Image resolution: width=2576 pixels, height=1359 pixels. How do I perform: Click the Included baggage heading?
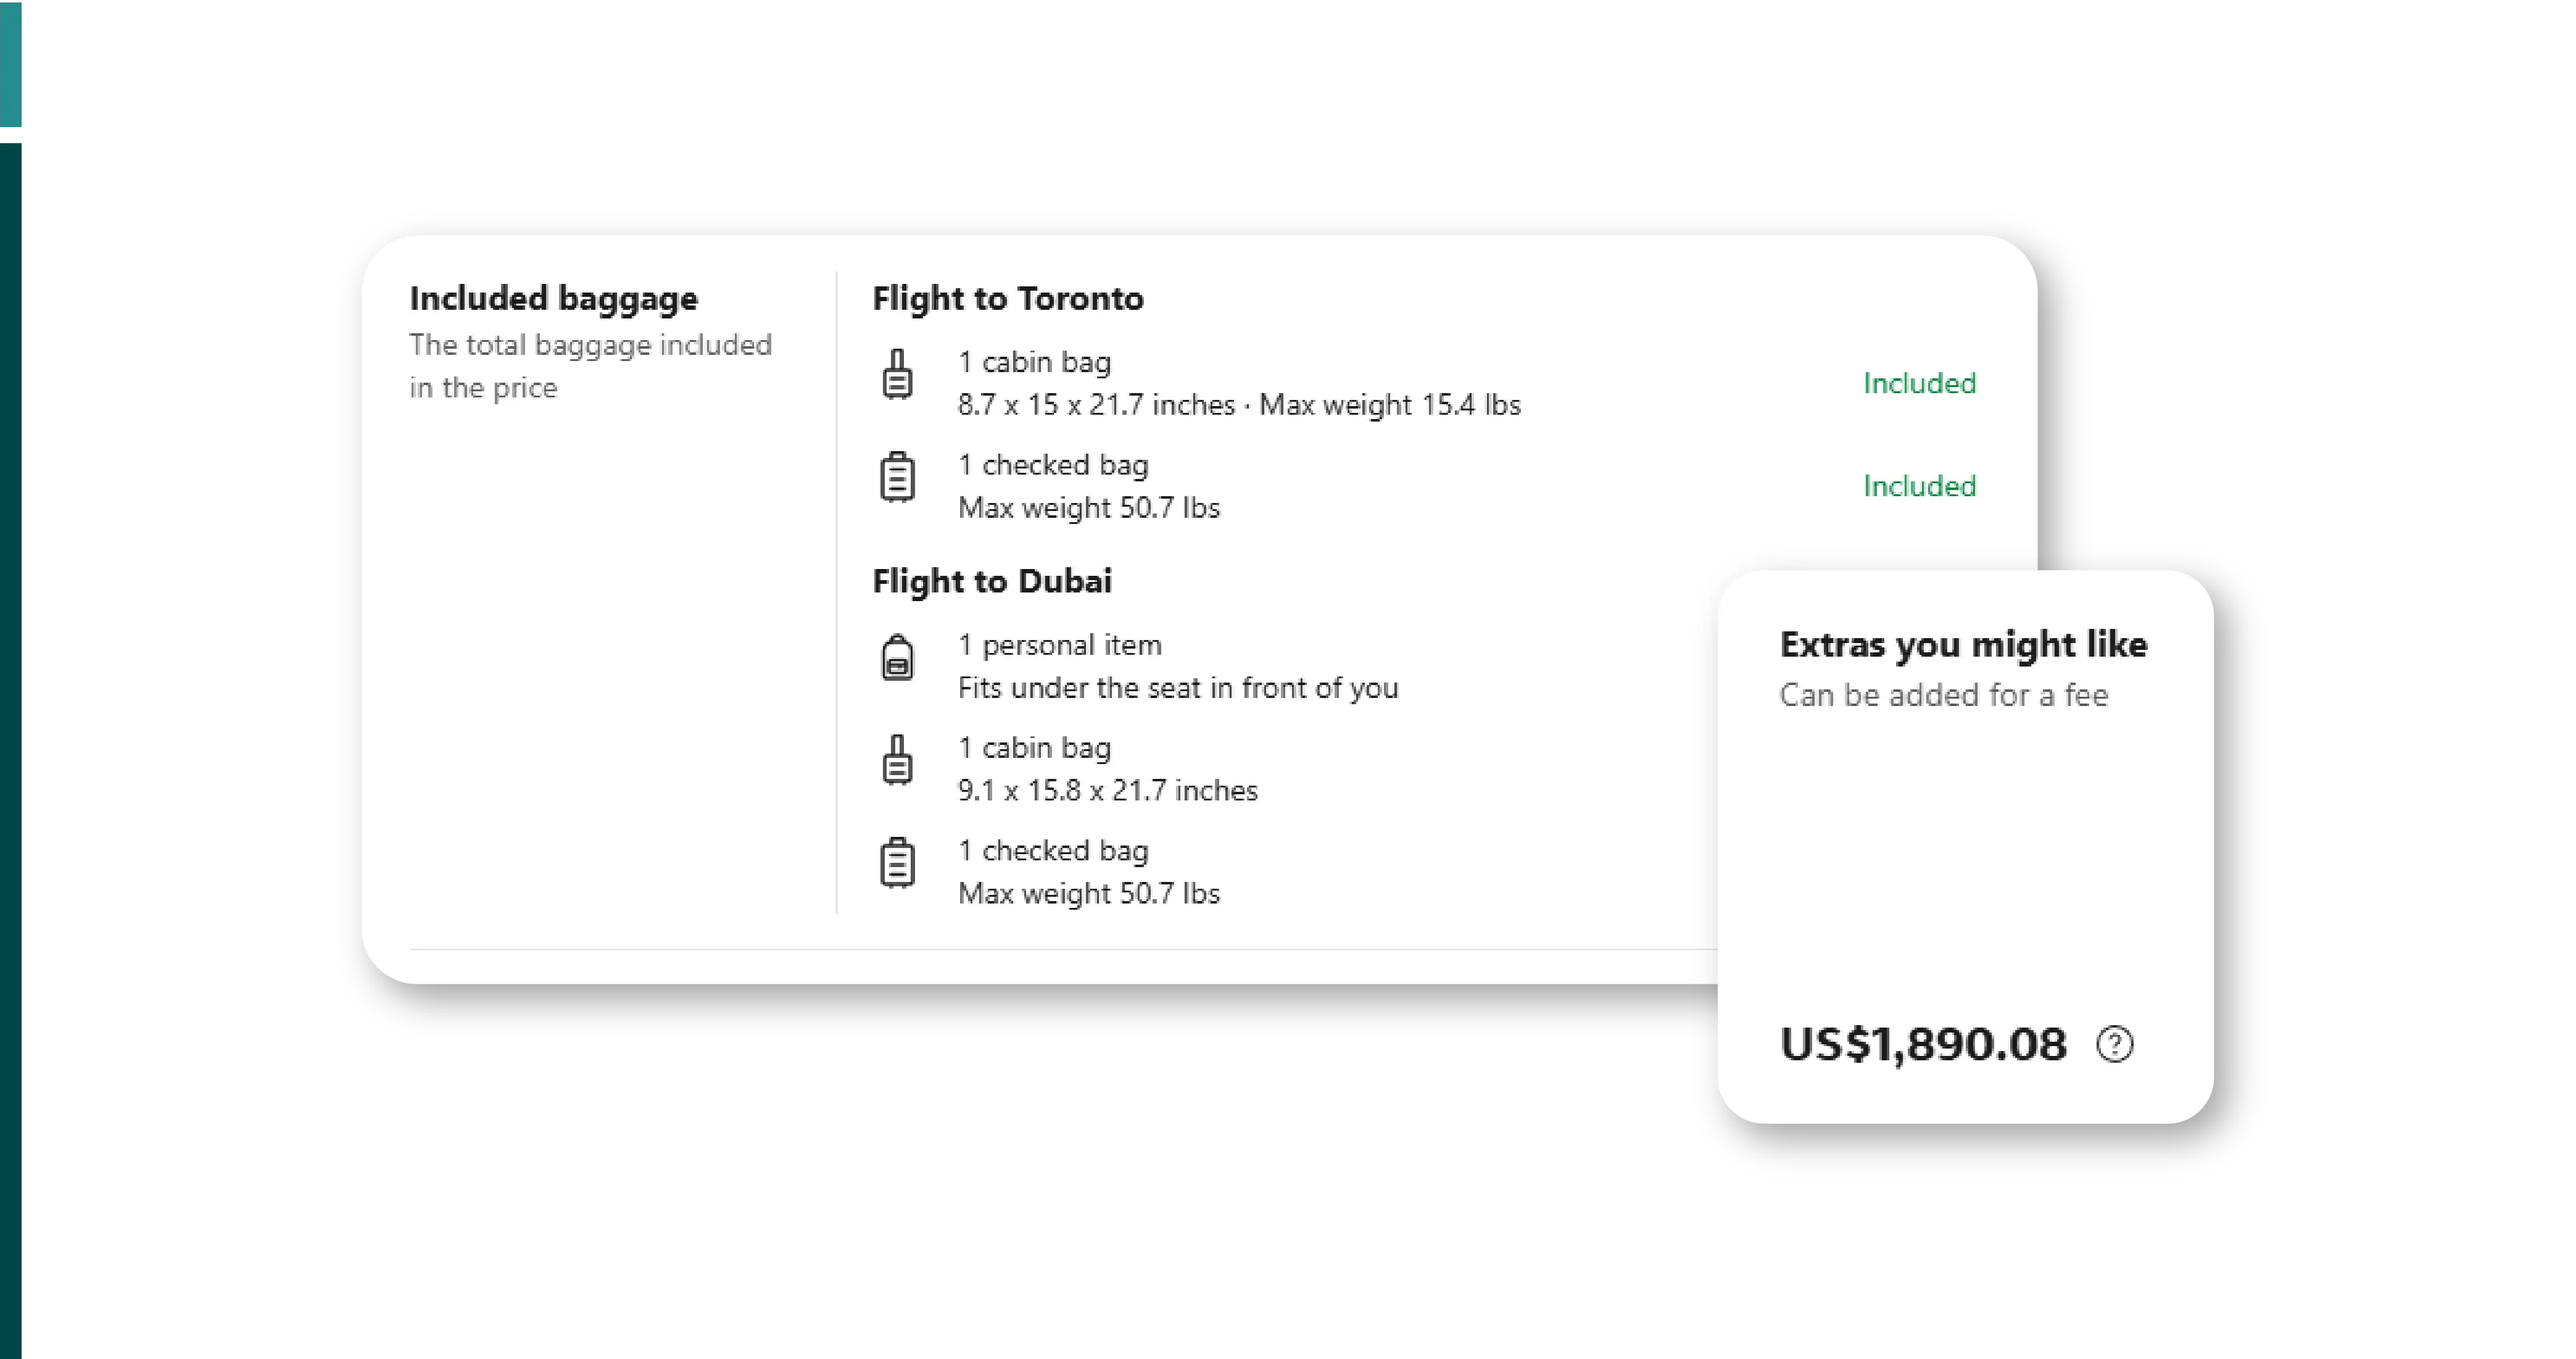click(553, 298)
